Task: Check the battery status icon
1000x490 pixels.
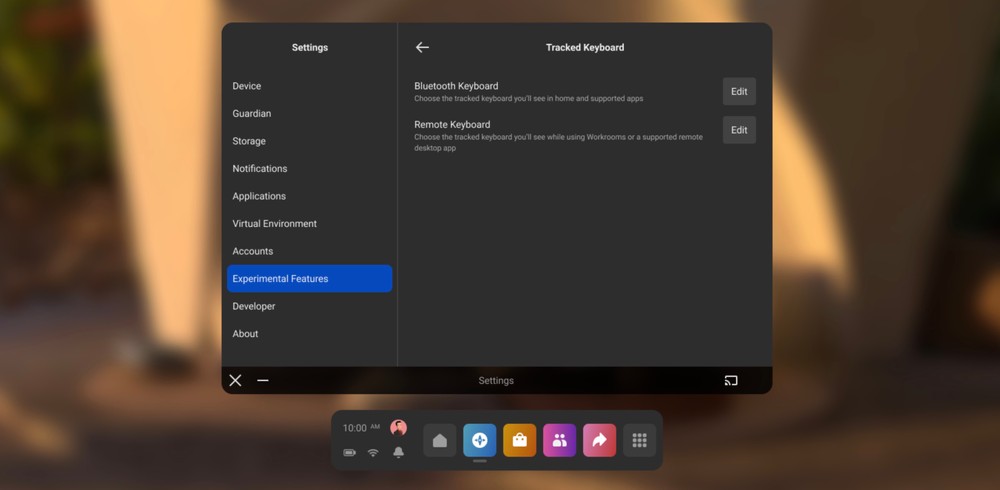Action: (x=349, y=452)
